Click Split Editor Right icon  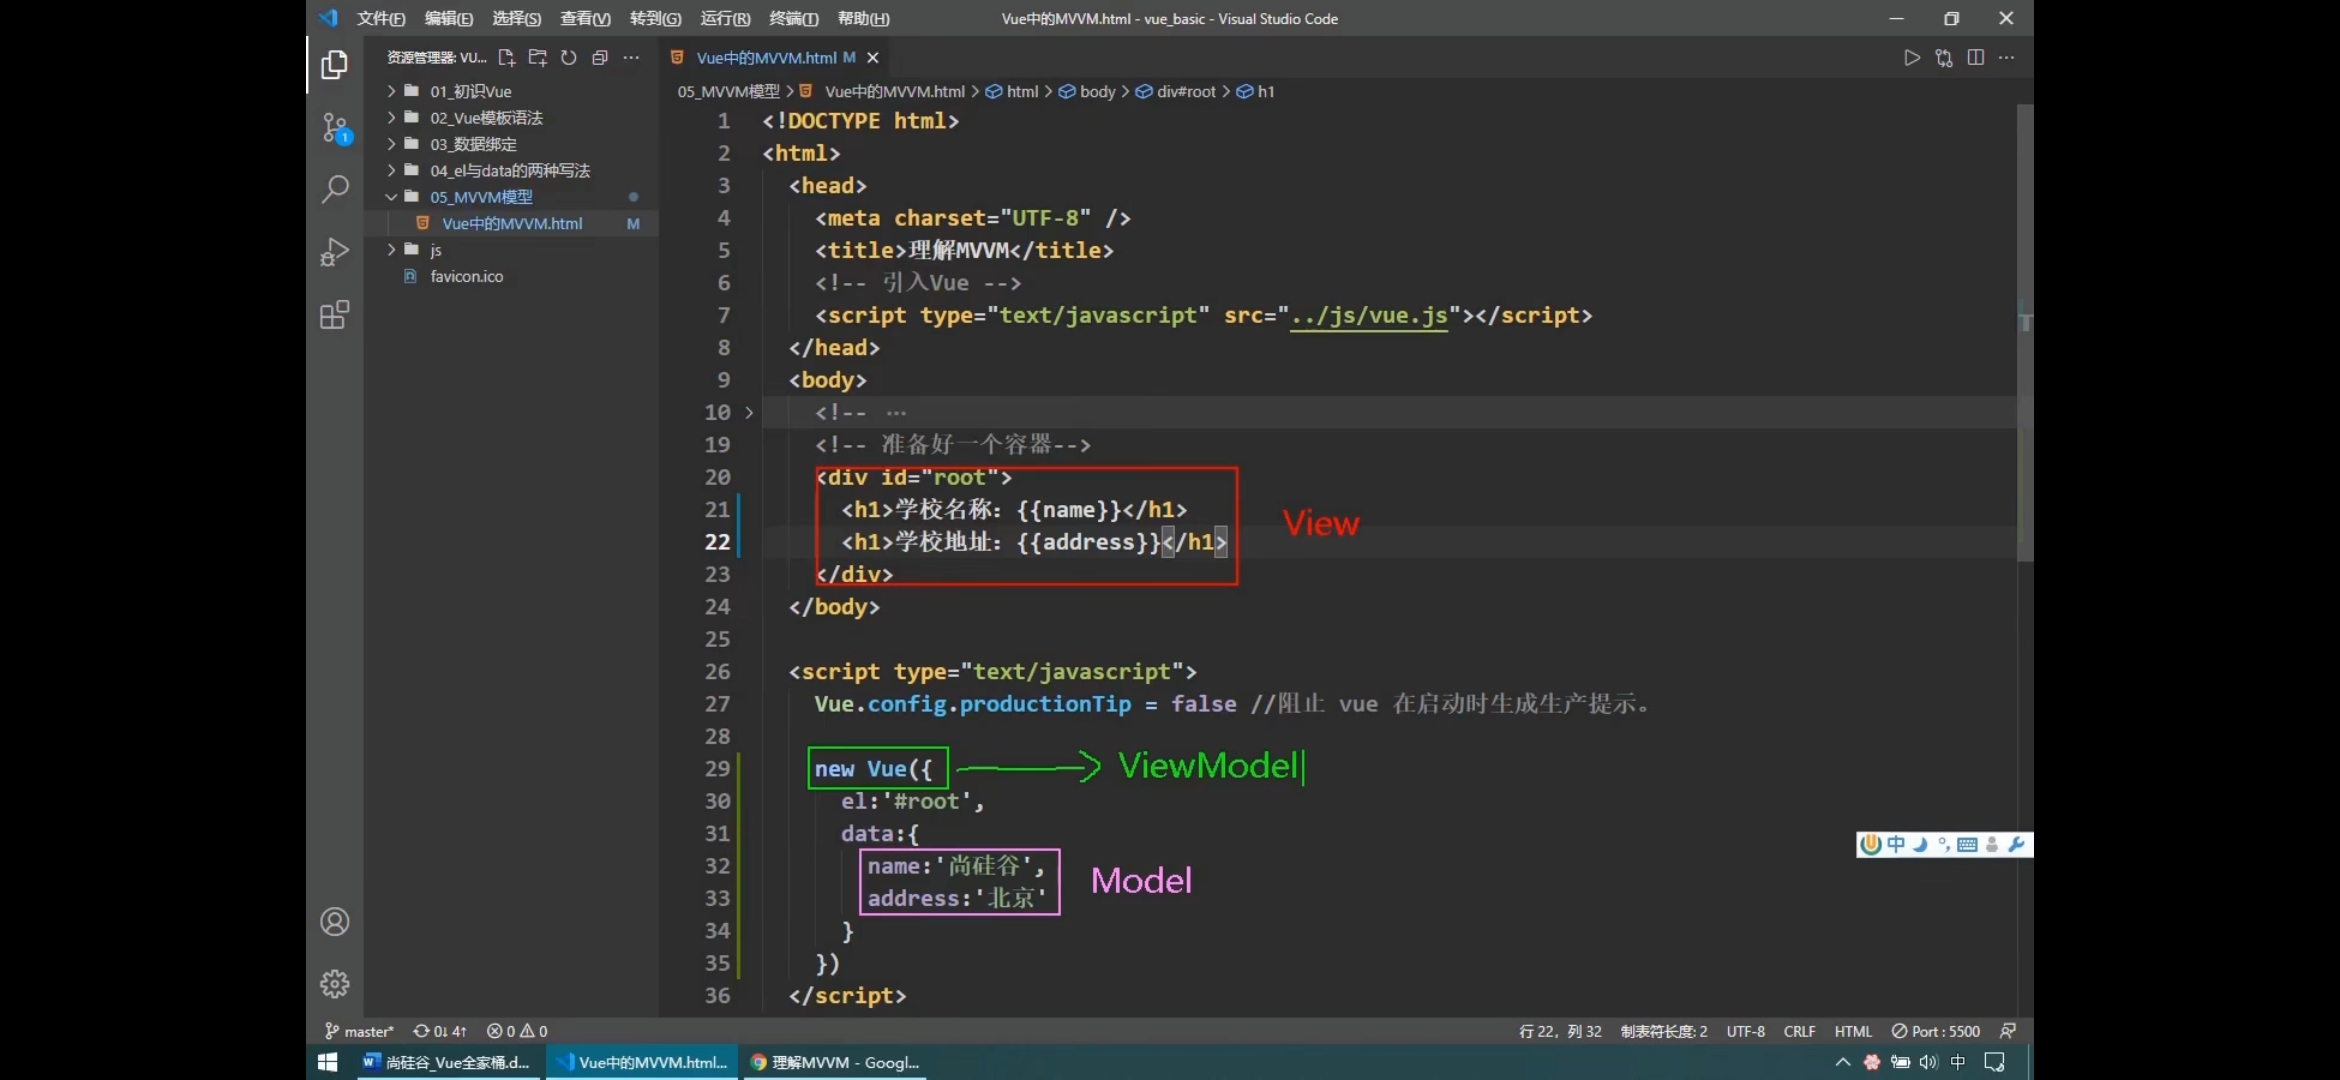click(1975, 58)
